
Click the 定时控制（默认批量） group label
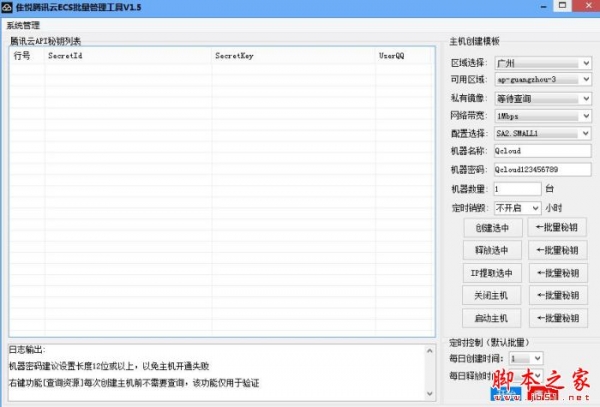click(489, 342)
